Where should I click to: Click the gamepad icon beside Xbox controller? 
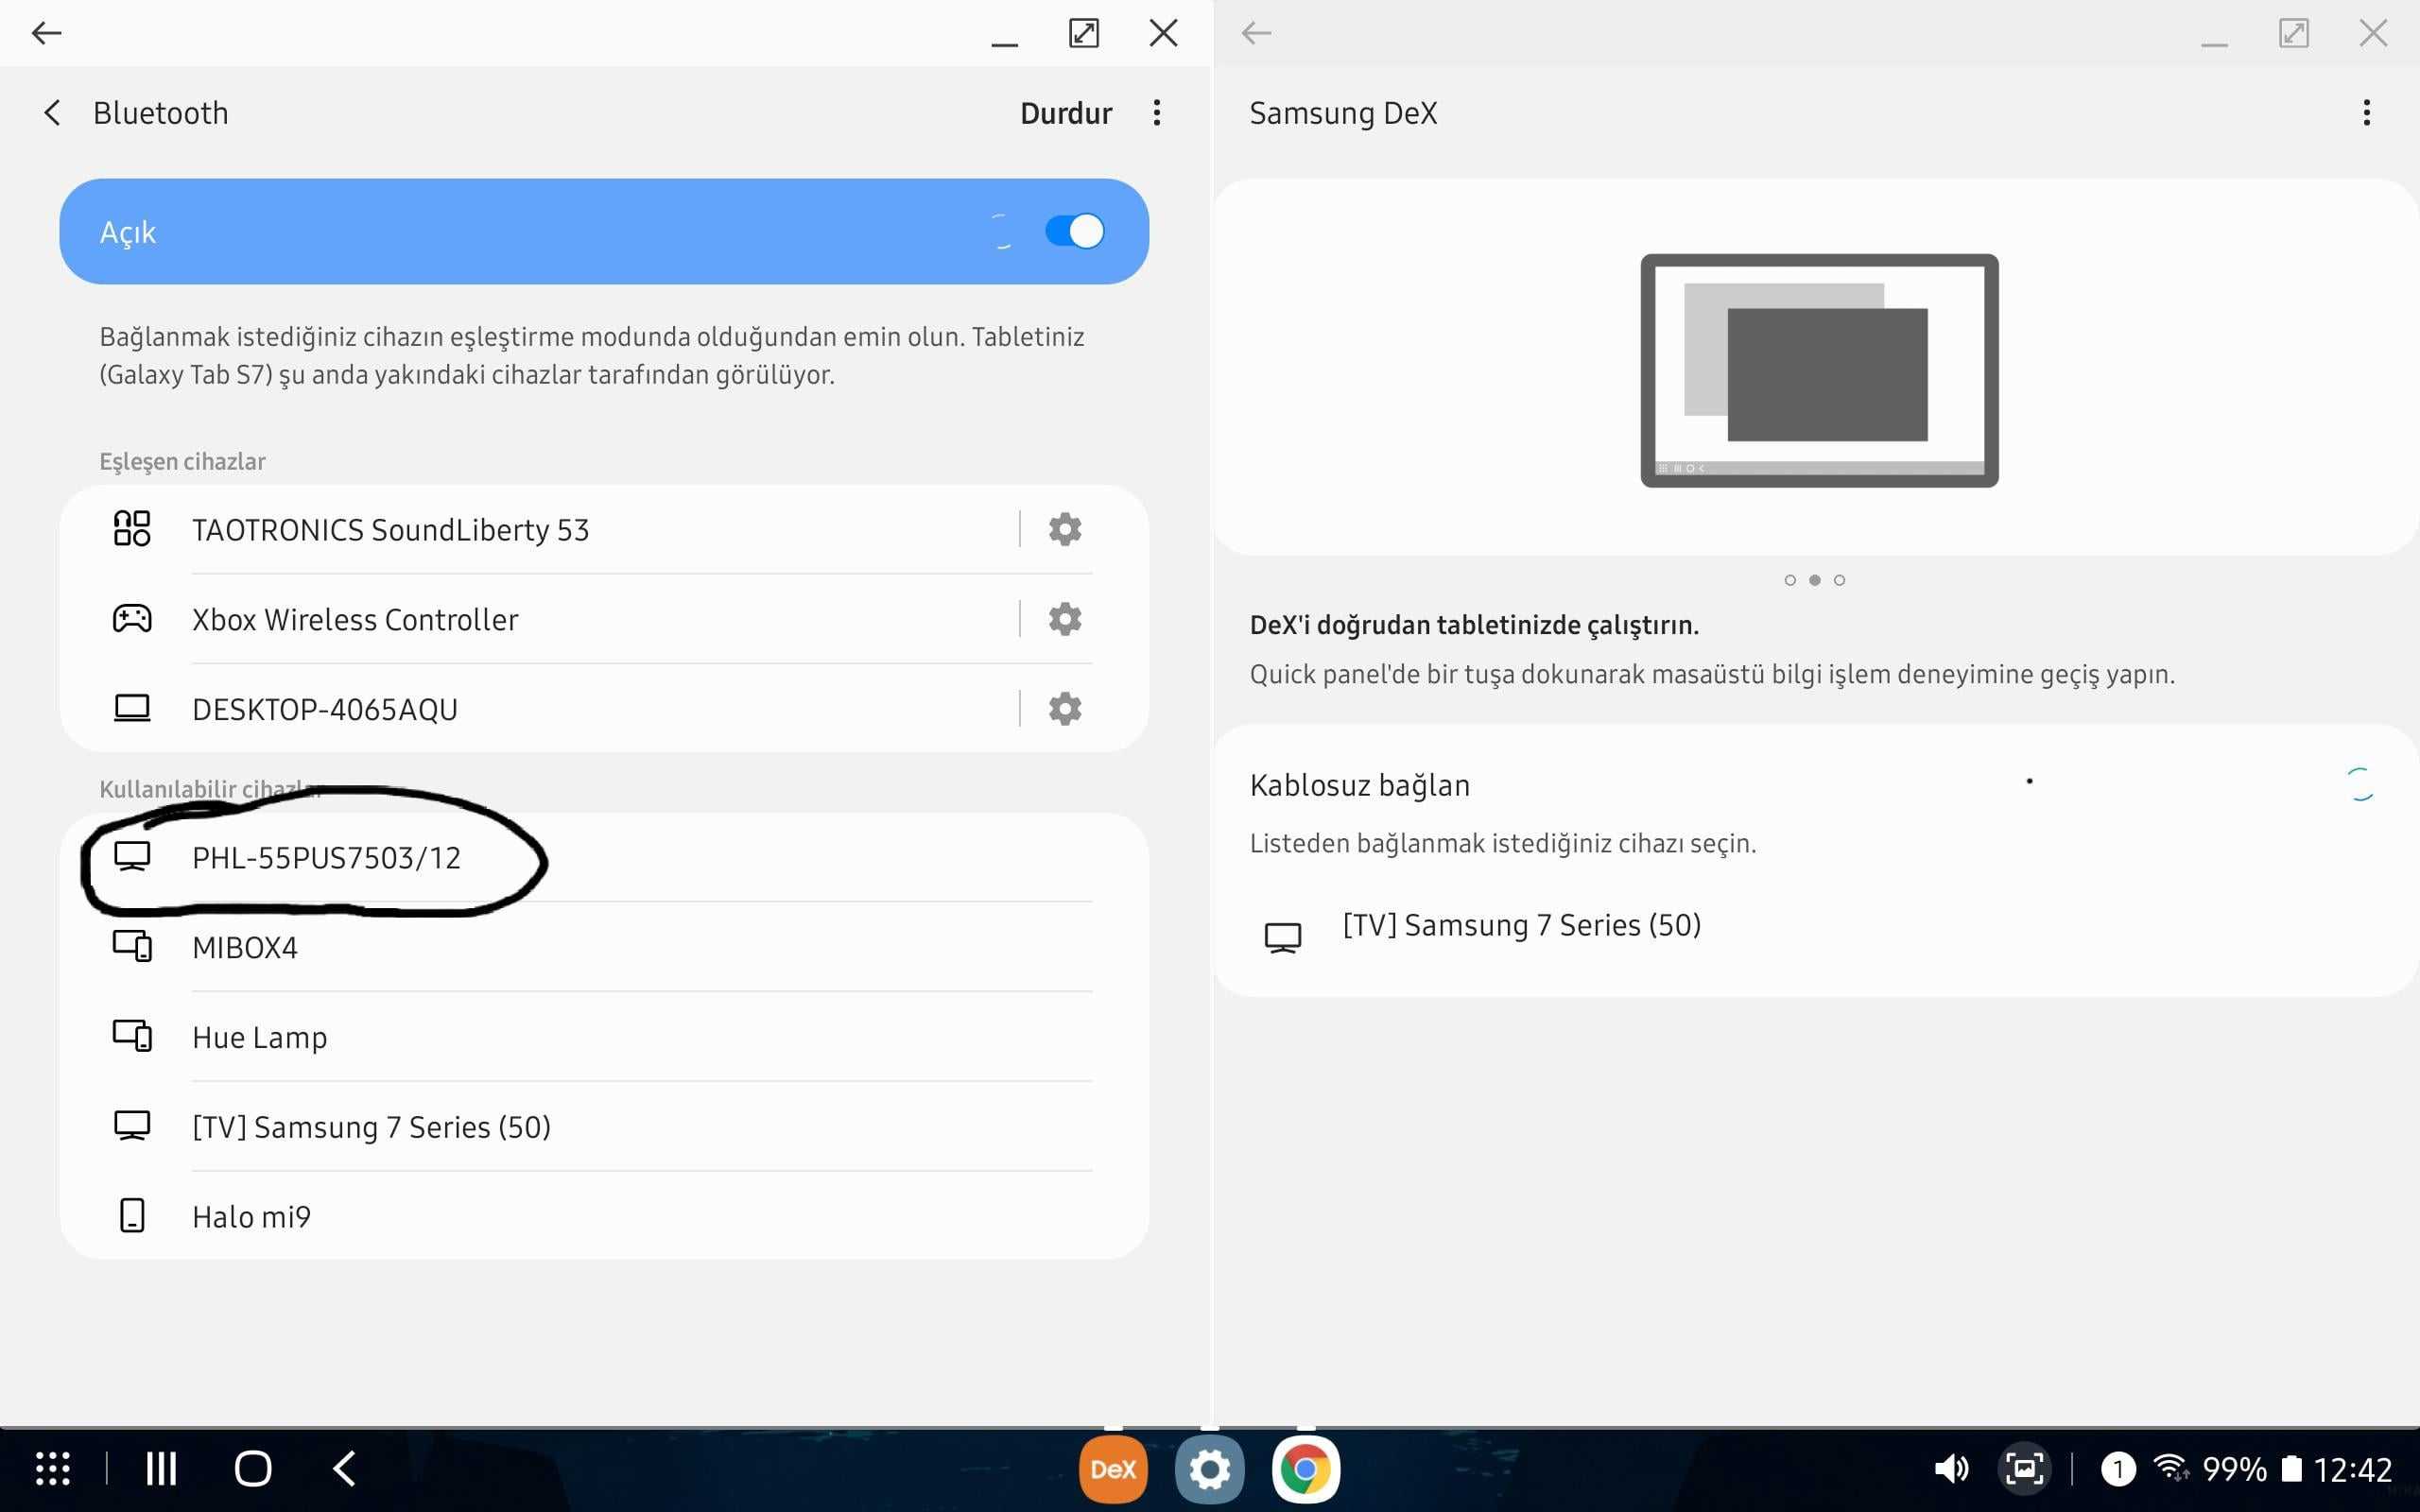(x=132, y=619)
